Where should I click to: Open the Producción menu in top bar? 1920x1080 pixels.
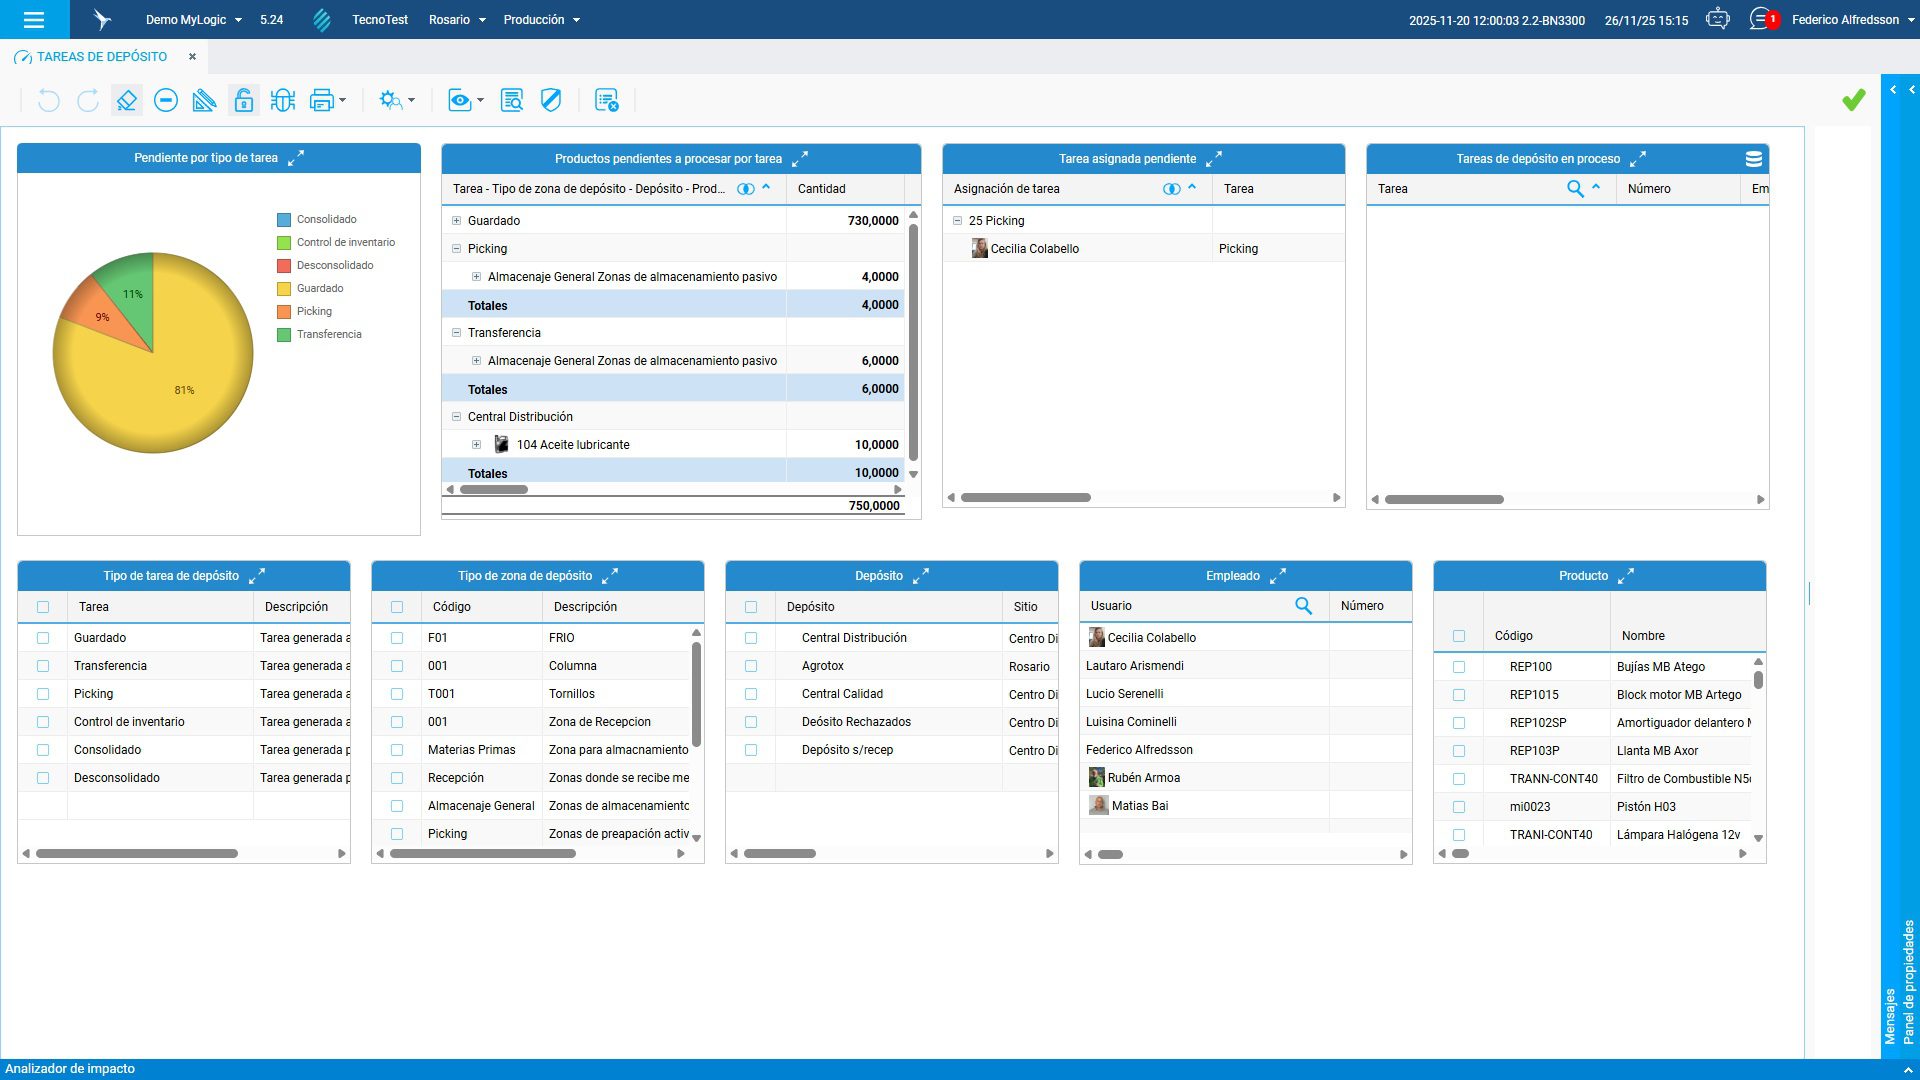coord(541,19)
